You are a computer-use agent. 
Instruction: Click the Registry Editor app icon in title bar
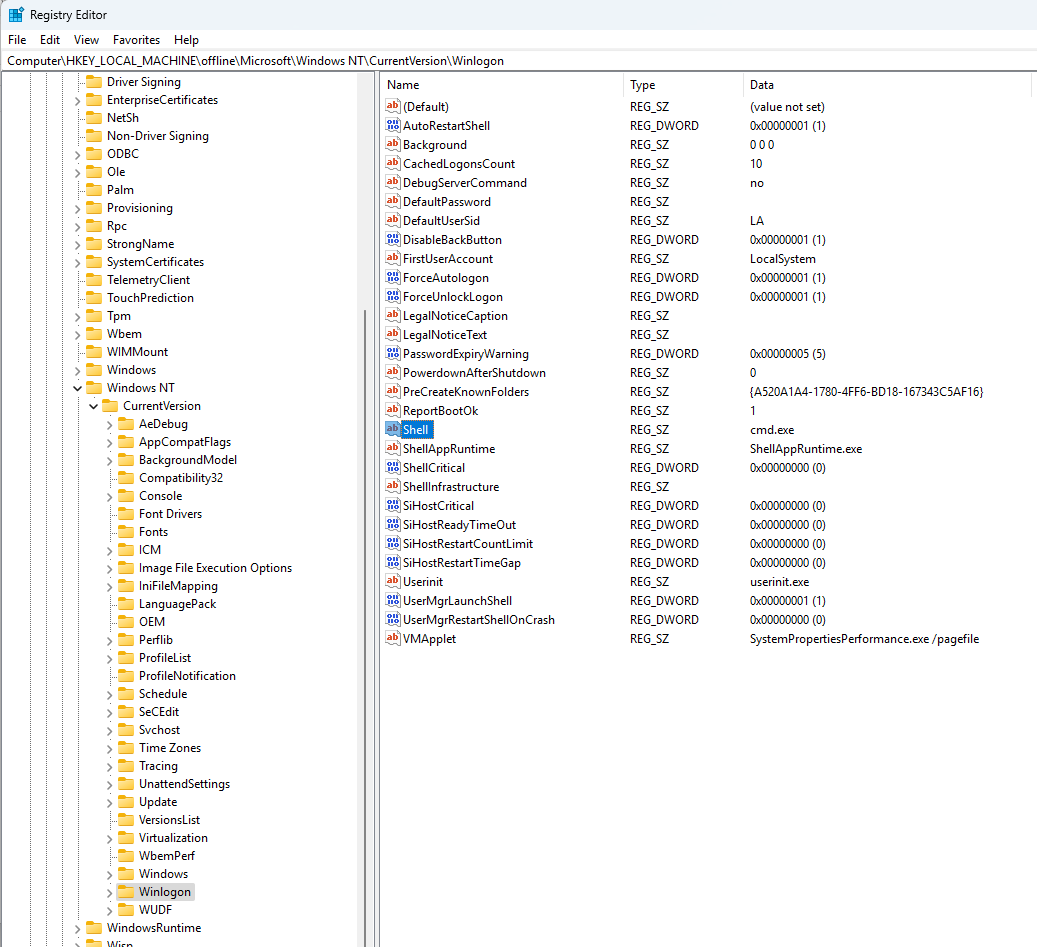[x=16, y=15]
